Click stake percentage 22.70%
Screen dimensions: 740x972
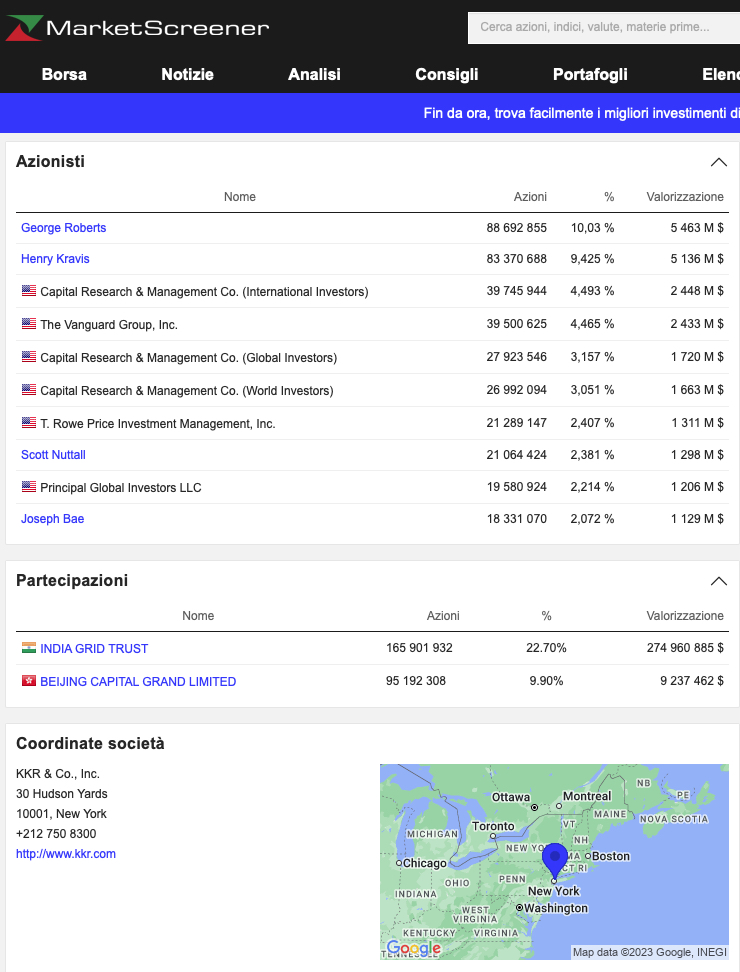546,647
